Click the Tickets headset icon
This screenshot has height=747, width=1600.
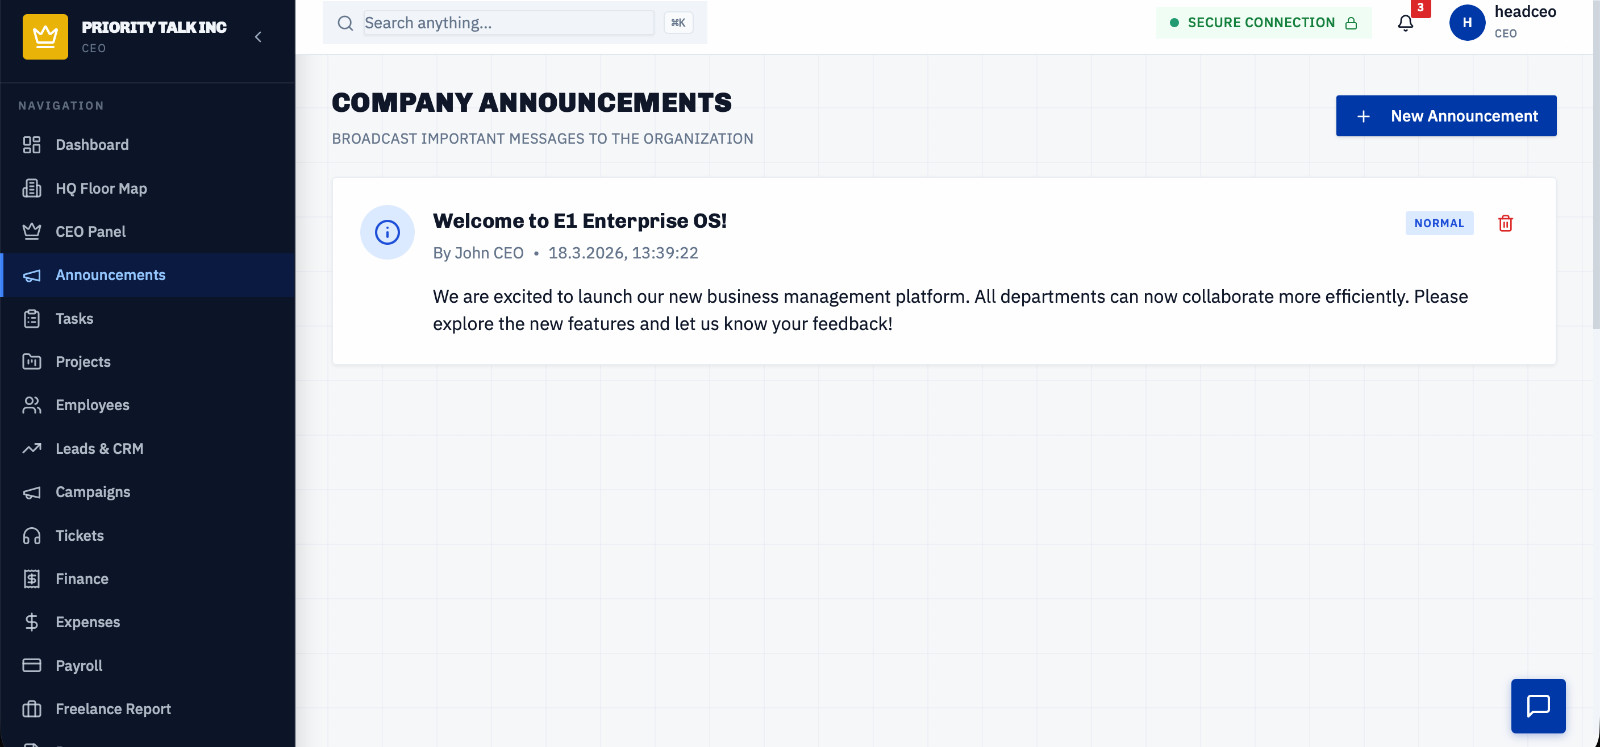tap(32, 536)
